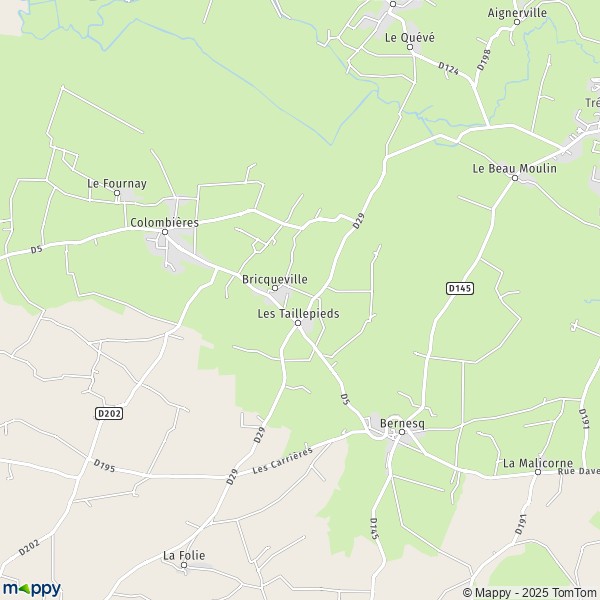Click the Les Carrières road label

(282, 460)
